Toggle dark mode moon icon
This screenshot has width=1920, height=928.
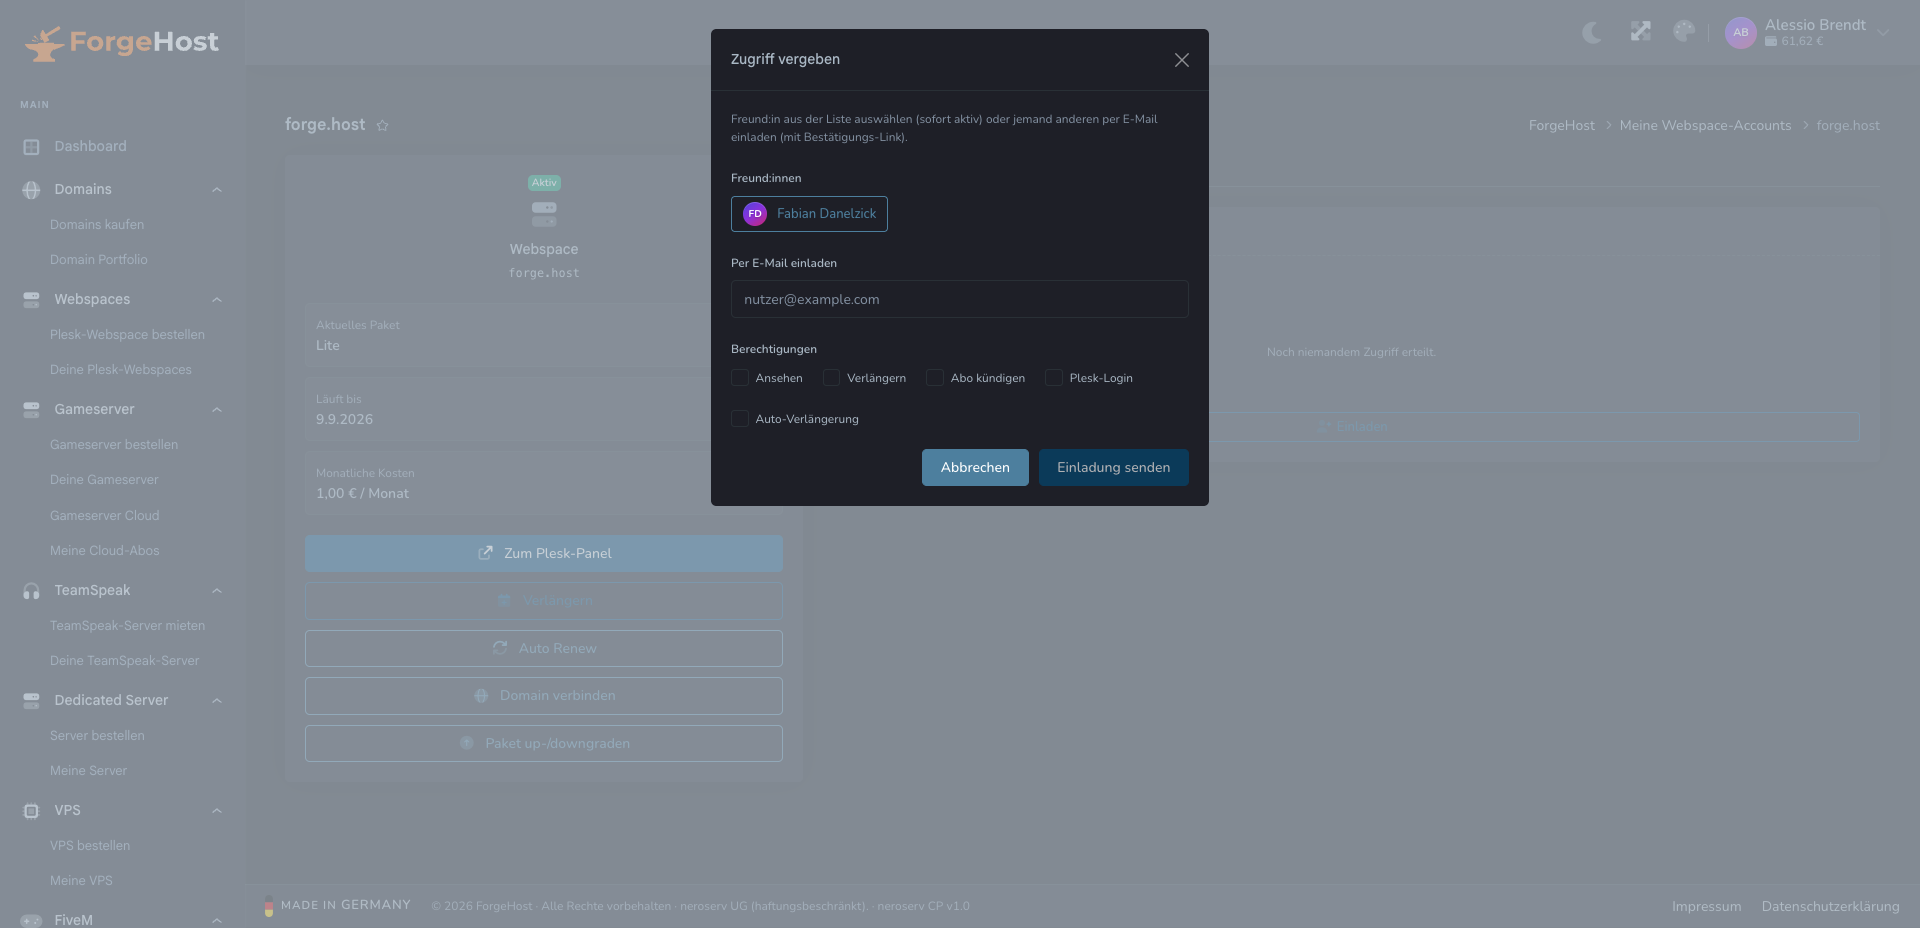(1592, 32)
